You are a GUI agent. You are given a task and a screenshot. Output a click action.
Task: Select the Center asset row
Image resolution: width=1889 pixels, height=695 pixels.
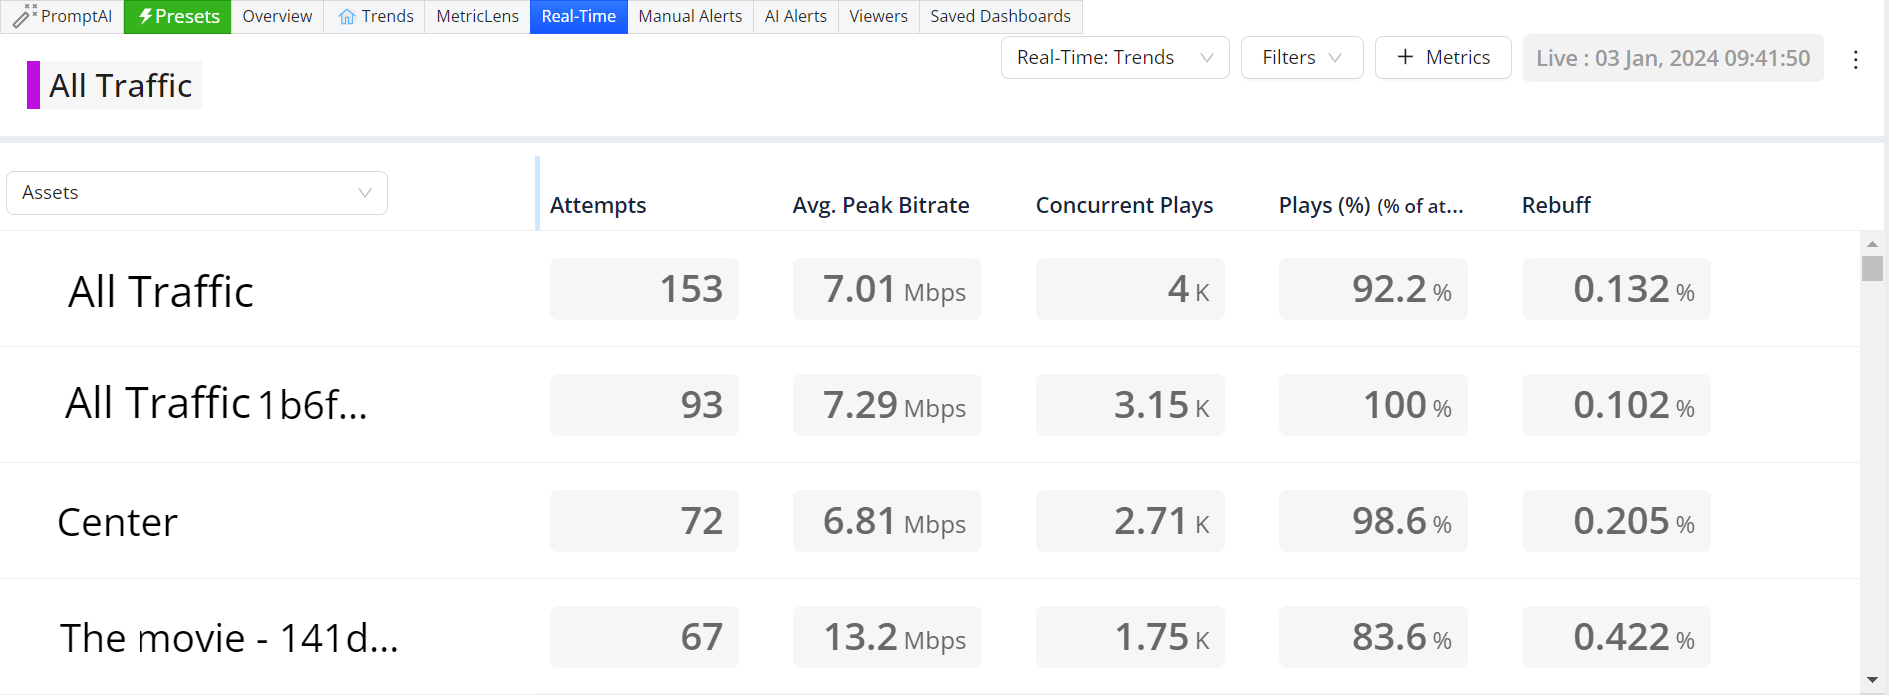click(118, 522)
